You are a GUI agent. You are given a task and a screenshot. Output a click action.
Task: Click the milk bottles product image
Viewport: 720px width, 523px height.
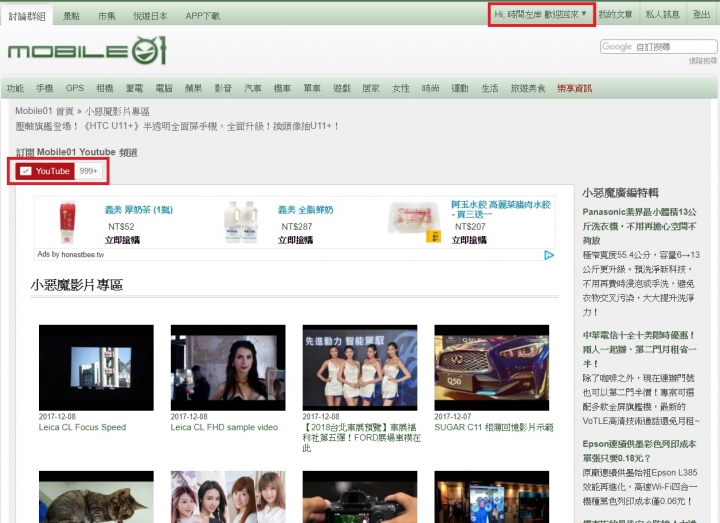(241, 222)
